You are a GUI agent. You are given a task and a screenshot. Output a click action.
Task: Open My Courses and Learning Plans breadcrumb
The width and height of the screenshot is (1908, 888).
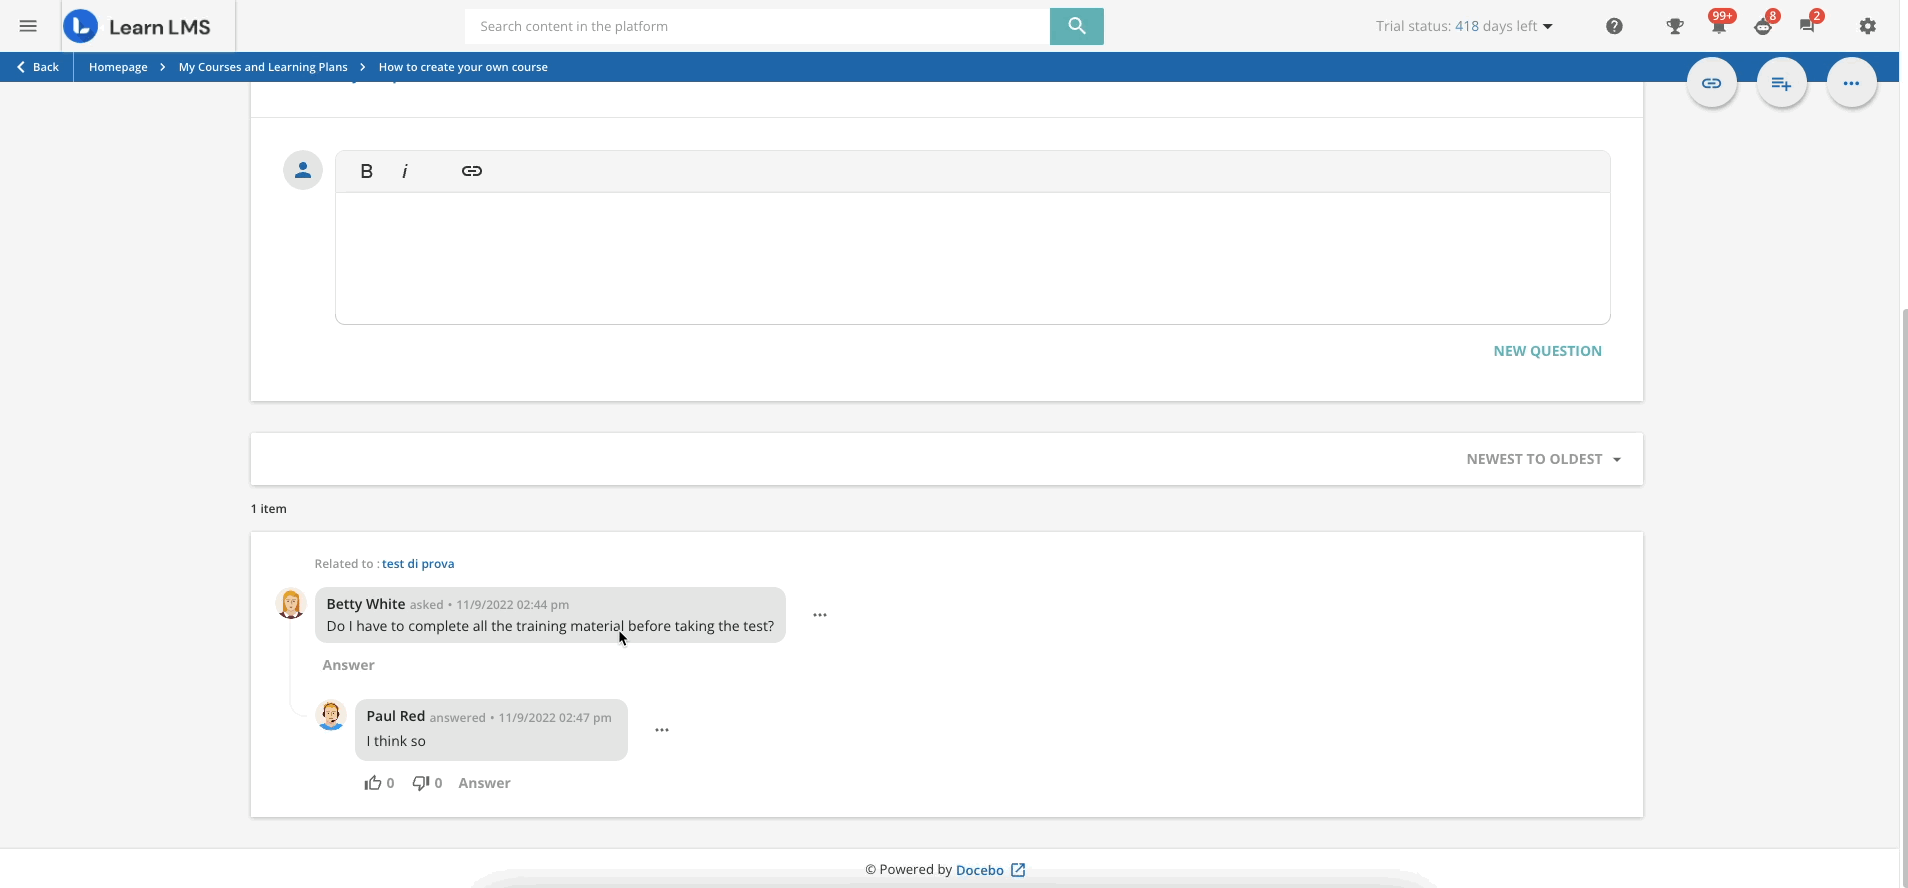263,67
